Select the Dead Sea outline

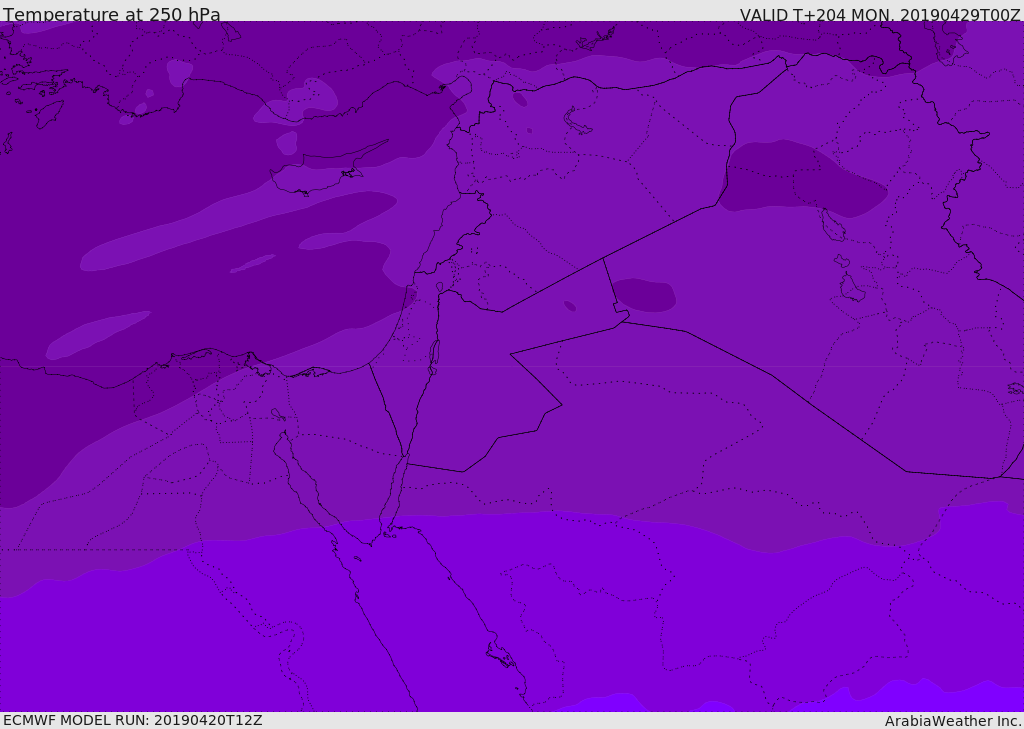[434, 354]
